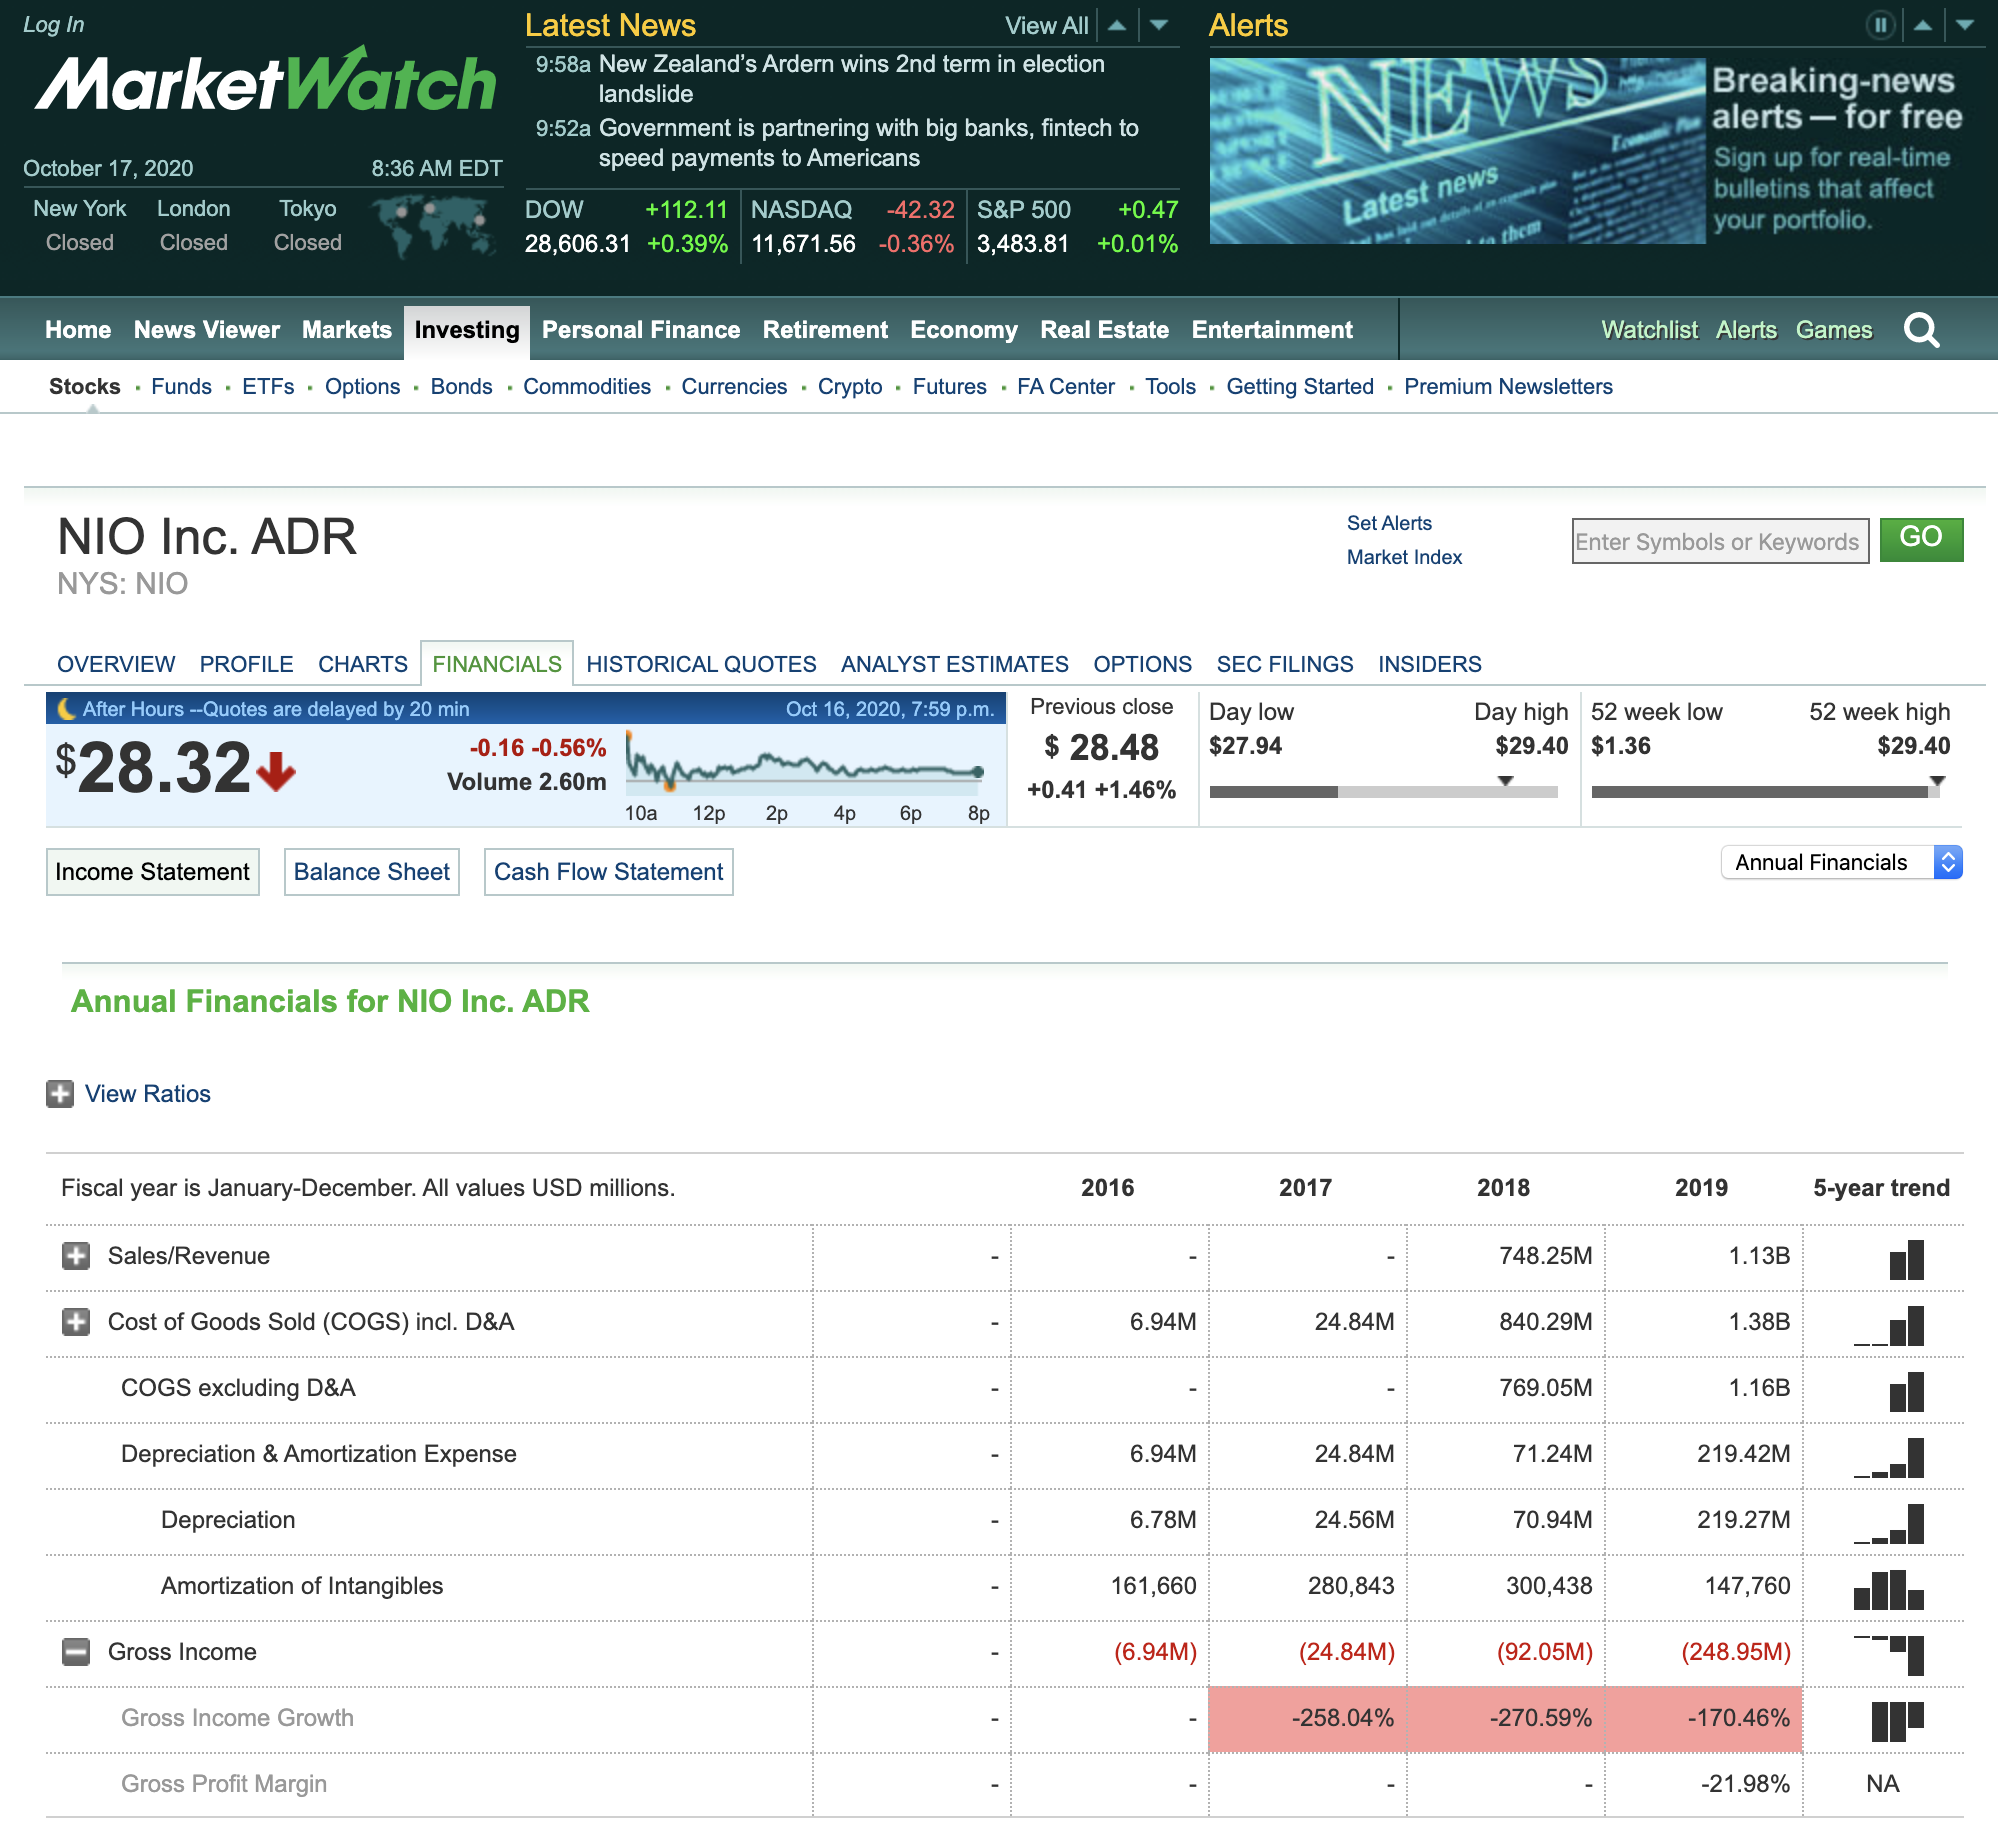
Task: Click the Set Alerts link
Action: (x=1389, y=523)
